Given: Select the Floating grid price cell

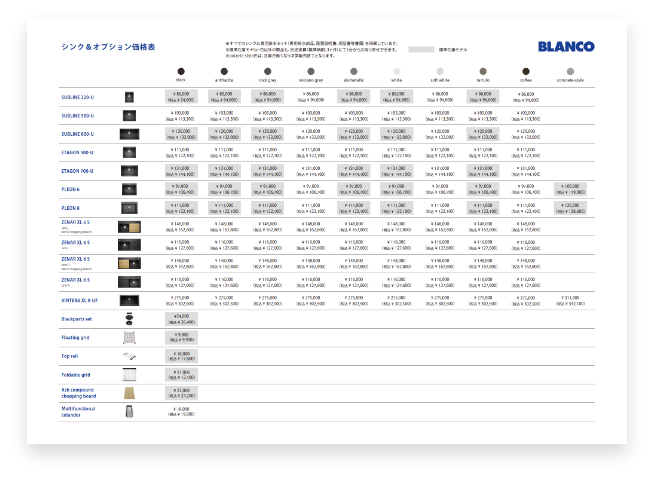Looking at the screenshot, I should click(181, 337).
